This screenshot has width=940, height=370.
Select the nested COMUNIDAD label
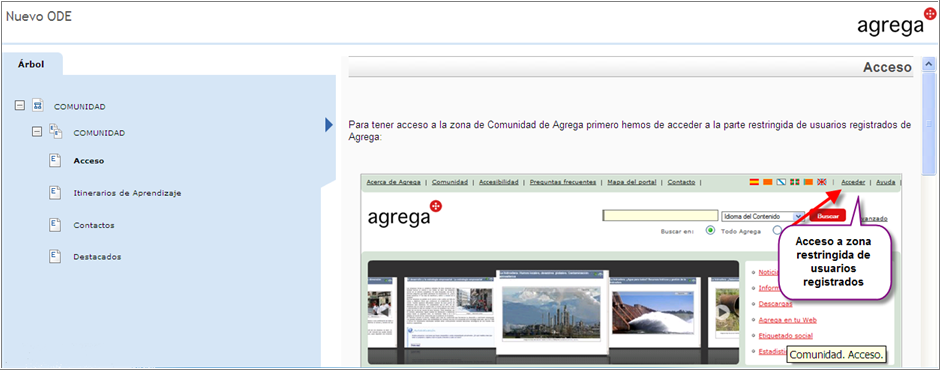[x=99, y=133]
